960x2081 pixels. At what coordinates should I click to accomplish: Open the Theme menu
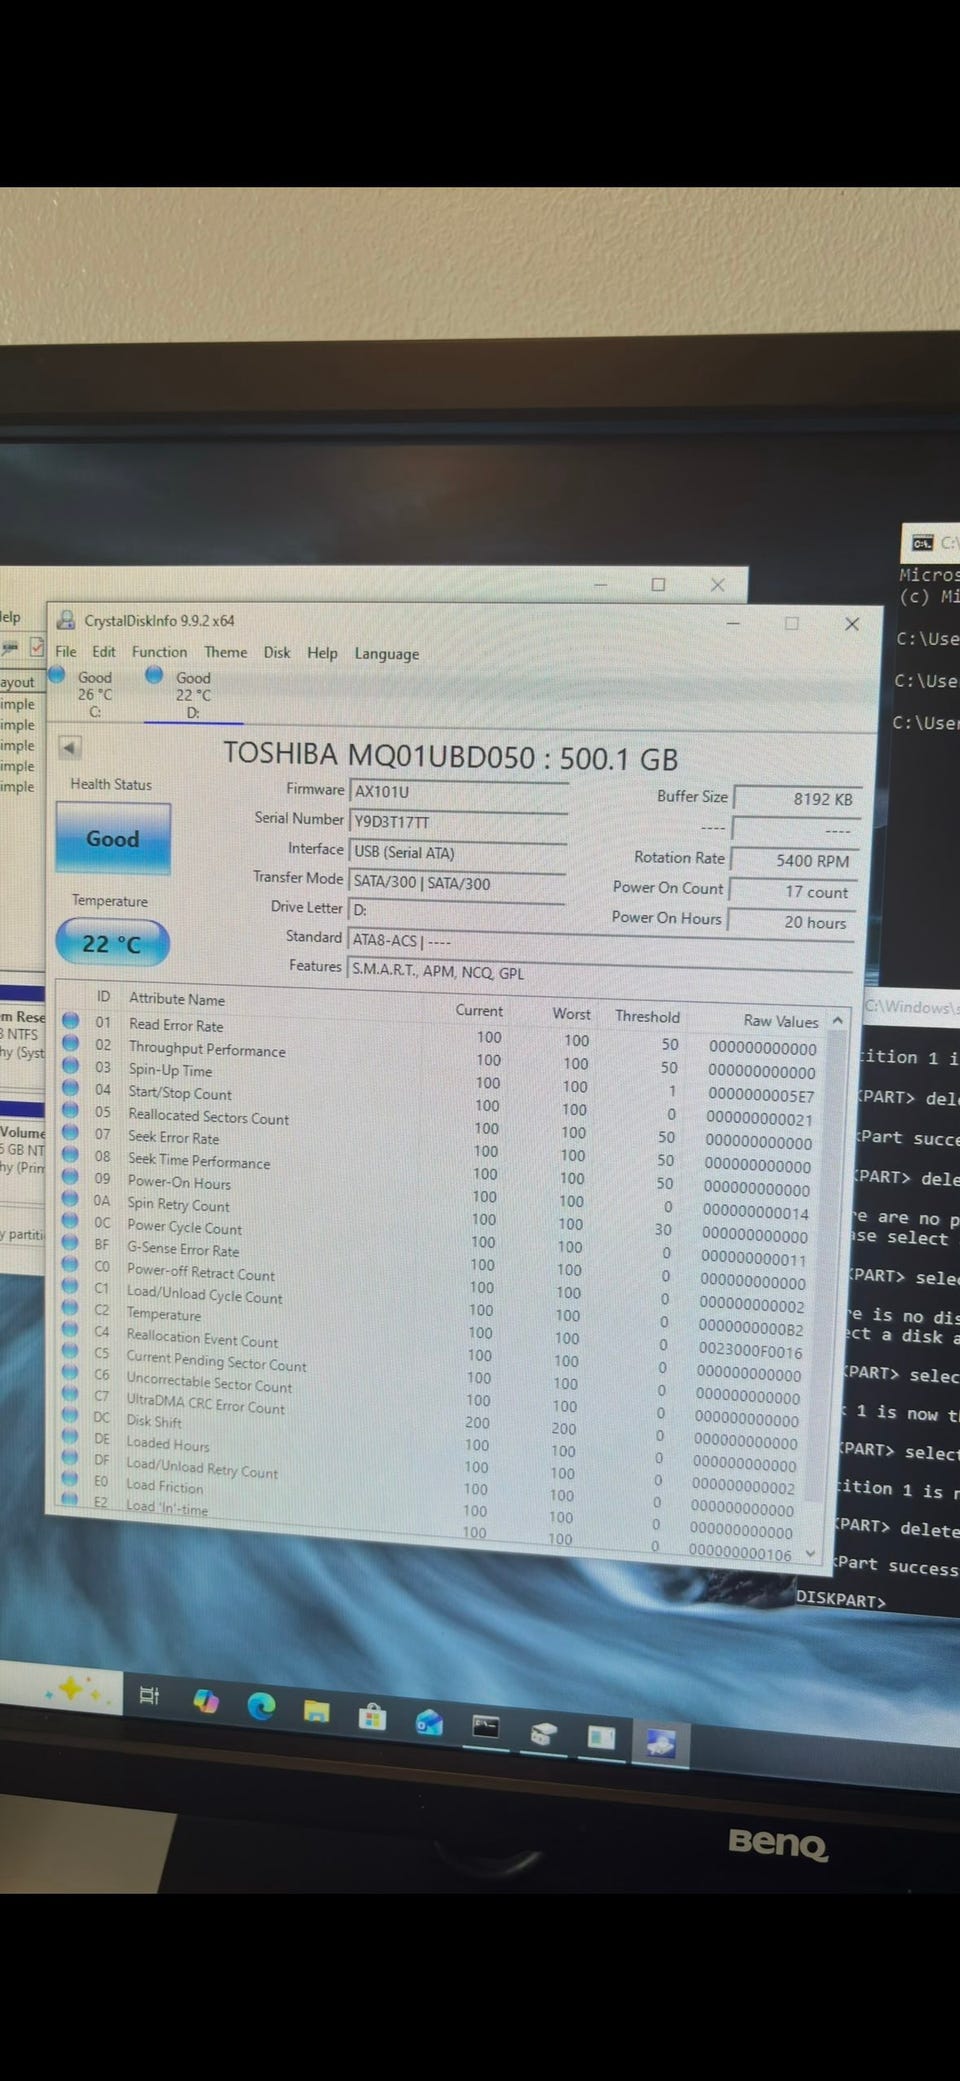pos(226,652)
